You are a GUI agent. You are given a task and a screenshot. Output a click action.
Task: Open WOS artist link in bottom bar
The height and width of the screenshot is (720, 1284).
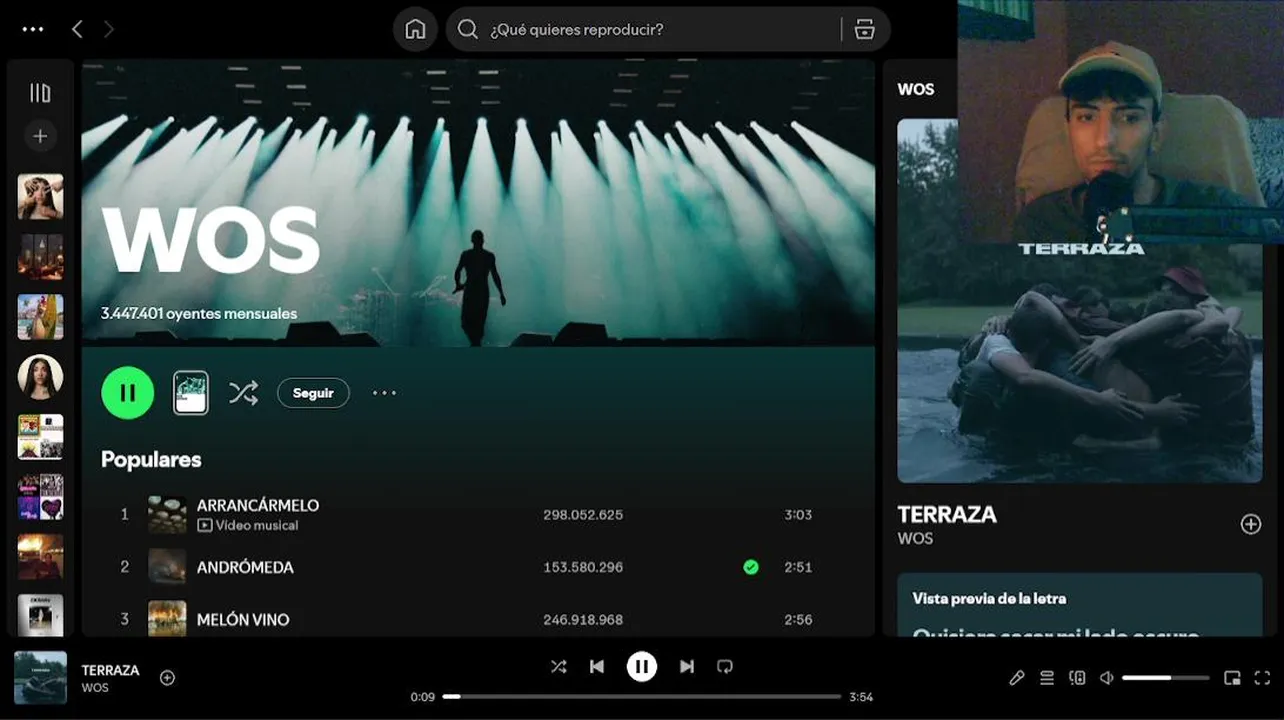tap(95, 688)
